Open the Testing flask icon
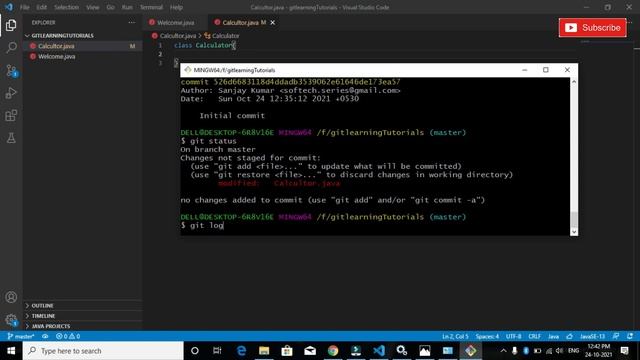 pyautogui.click(x=11, y=138)
